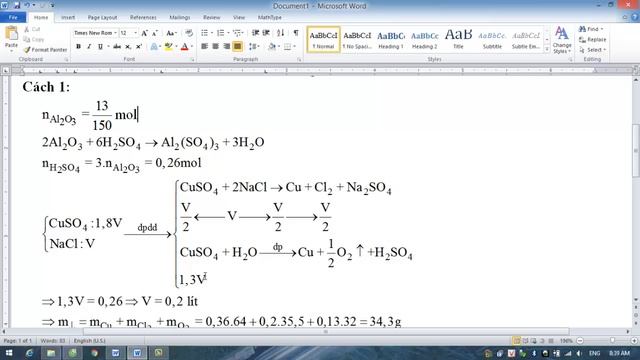
Task: Open the Paragraph dialog launcher
Action: pyautogui.click(x=299, y=60)
